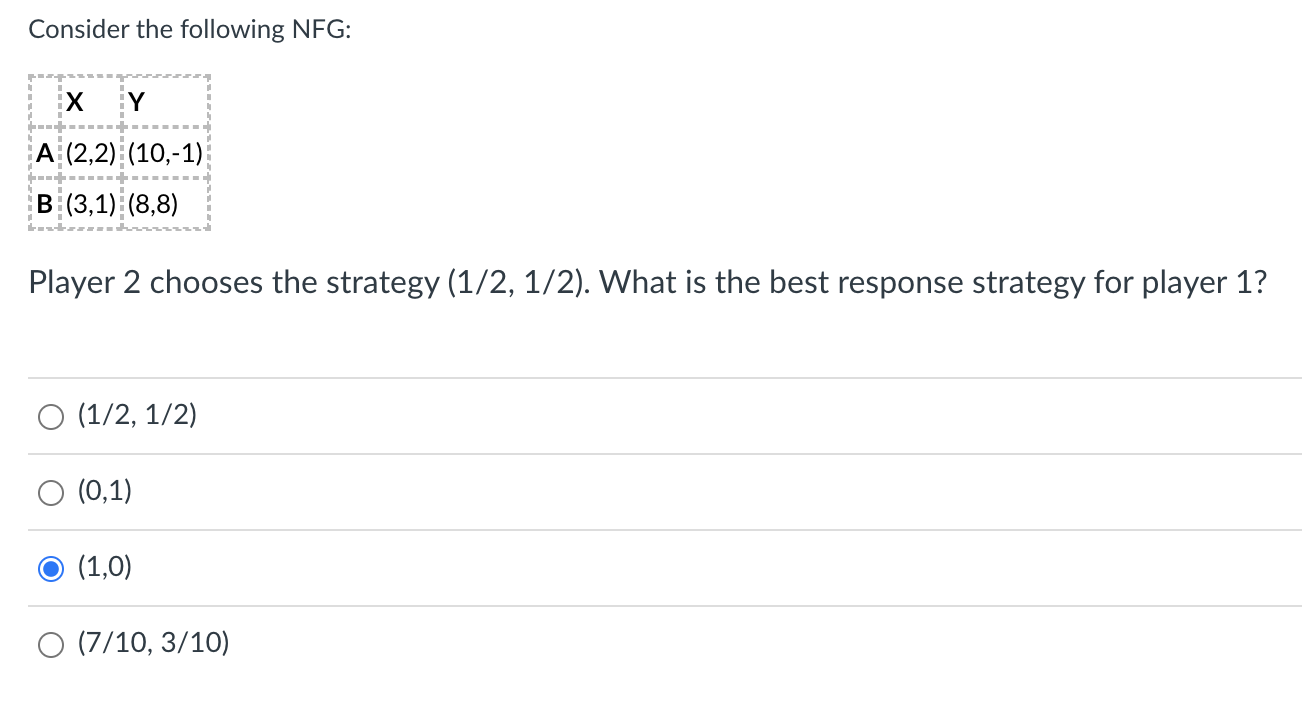The image size is (1302, 720).
Task: Choose the (7/10, 3/10) answer option
Action: click(x=50, y=644)
